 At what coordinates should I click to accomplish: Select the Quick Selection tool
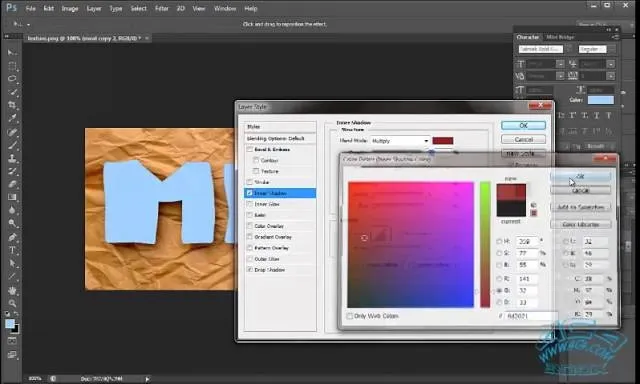(12, 92)
